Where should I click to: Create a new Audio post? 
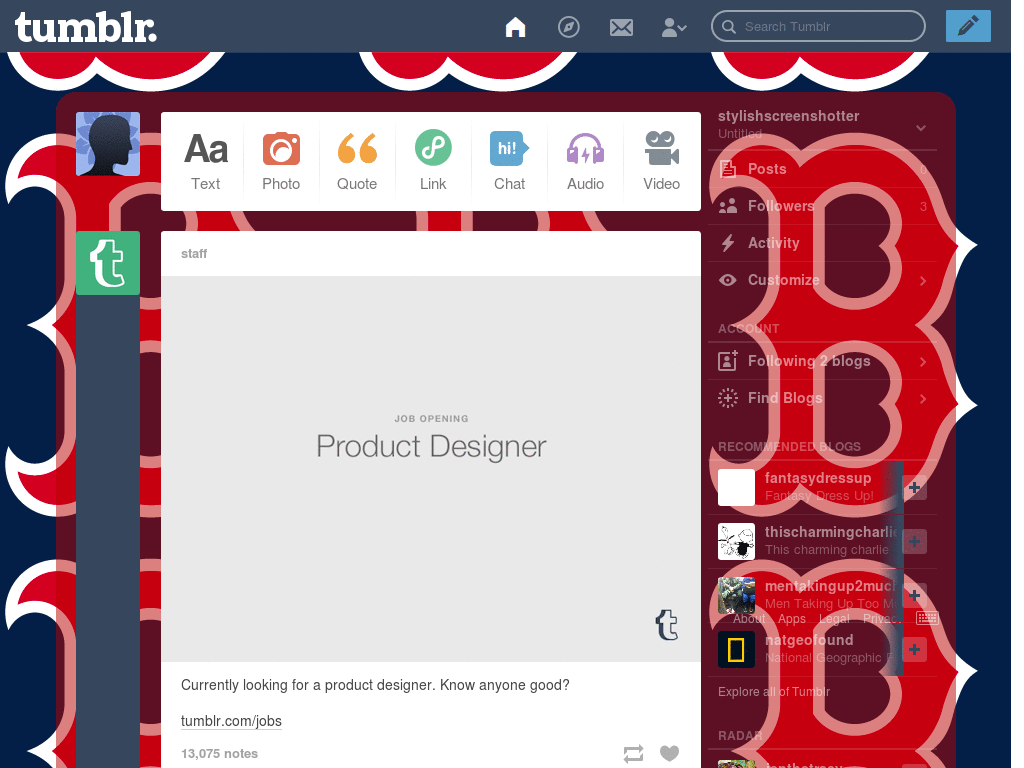585,161
